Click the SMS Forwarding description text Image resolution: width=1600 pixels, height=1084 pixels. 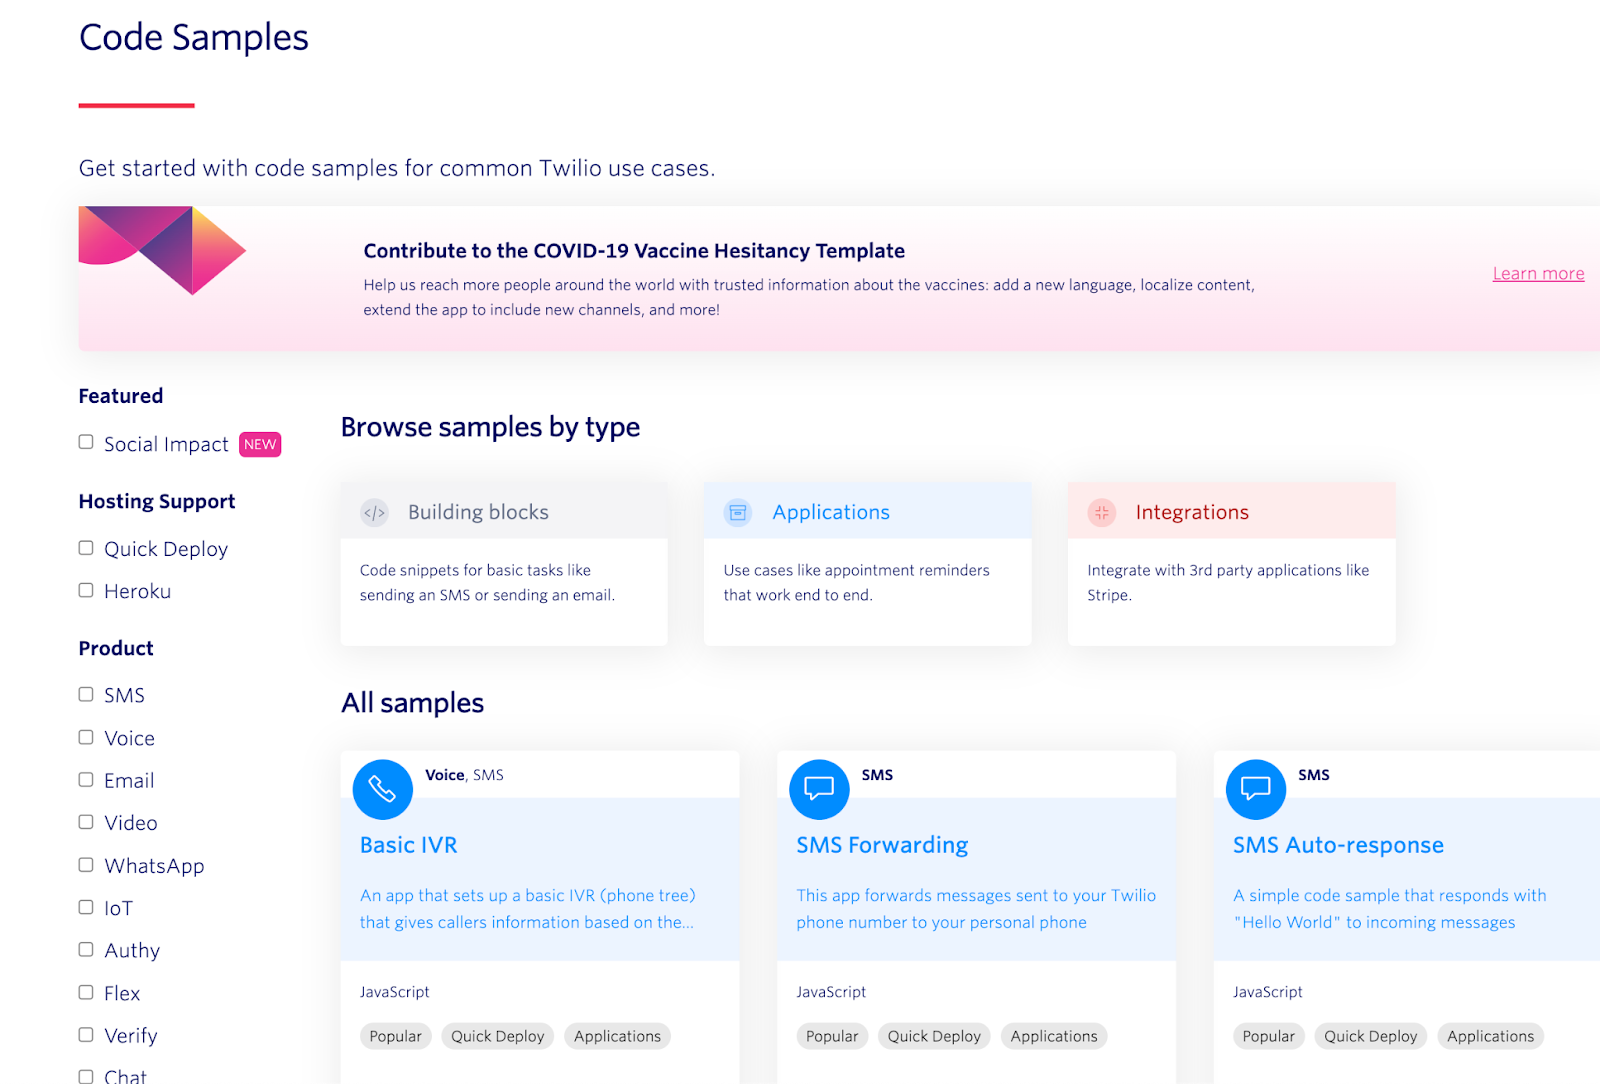(976, 909)
